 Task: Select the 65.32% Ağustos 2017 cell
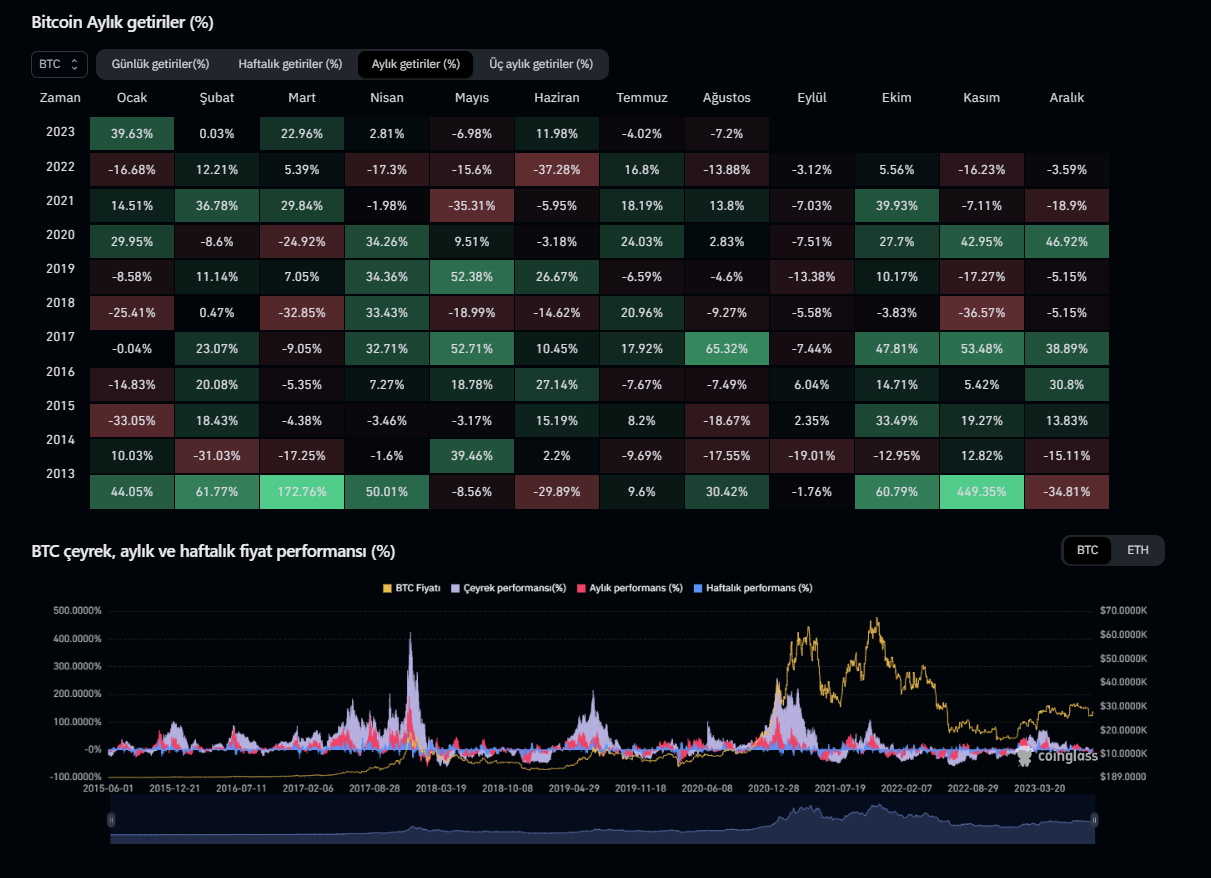(727, 349)
